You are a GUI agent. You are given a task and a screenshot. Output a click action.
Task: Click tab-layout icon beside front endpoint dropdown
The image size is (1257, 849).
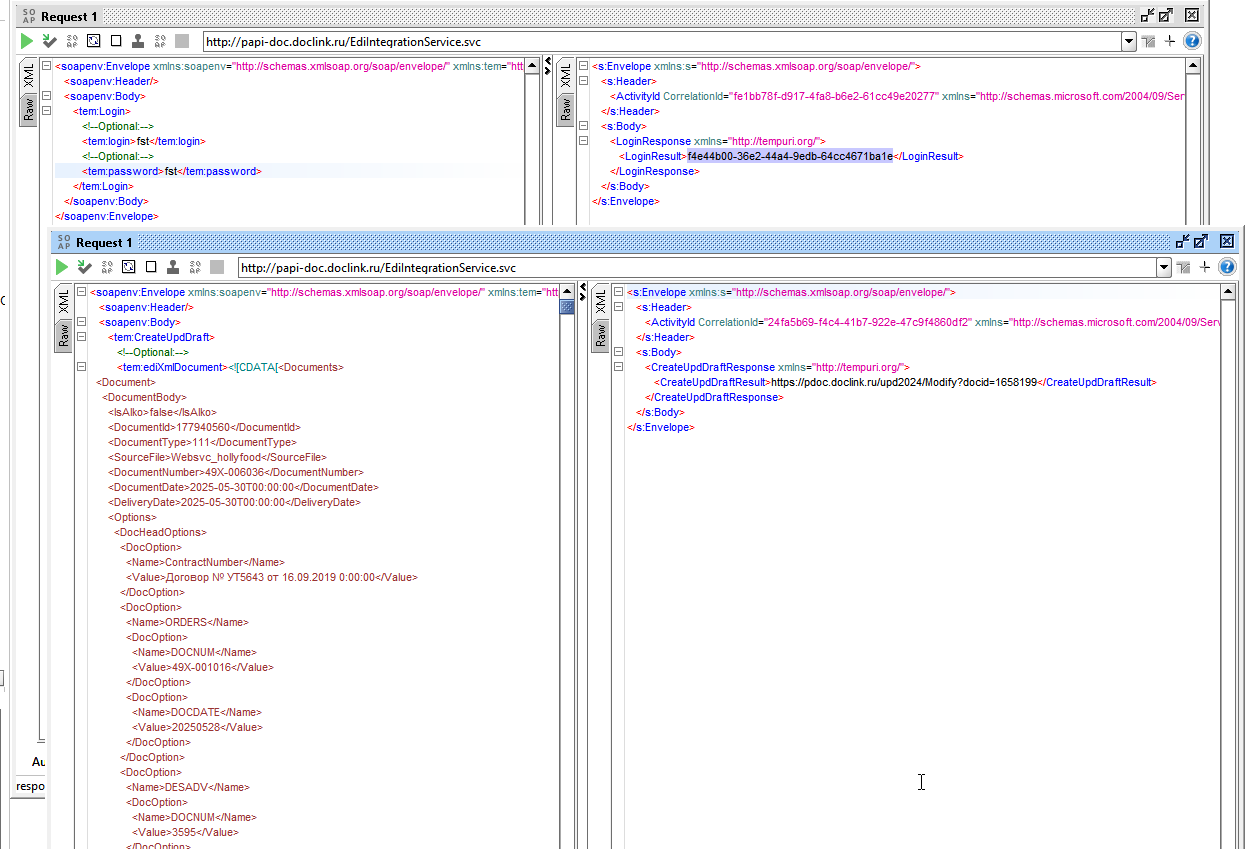click(1184, 267)
